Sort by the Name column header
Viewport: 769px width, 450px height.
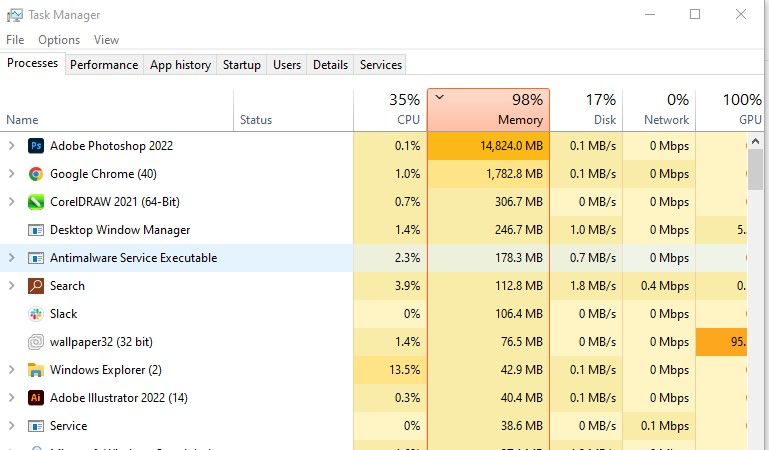tap(117, 110)
